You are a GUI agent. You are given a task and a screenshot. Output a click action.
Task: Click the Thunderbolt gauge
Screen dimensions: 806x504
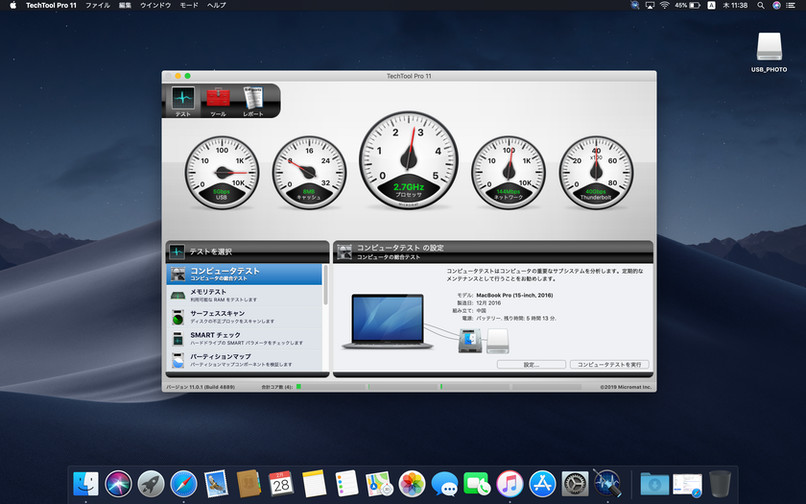click(596, 172)
